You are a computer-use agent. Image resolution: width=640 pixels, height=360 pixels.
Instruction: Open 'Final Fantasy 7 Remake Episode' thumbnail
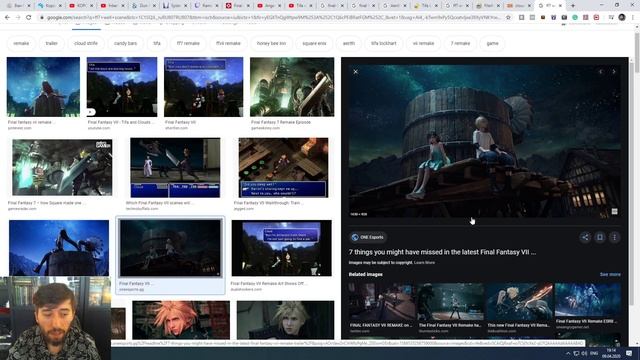point(292,87)
